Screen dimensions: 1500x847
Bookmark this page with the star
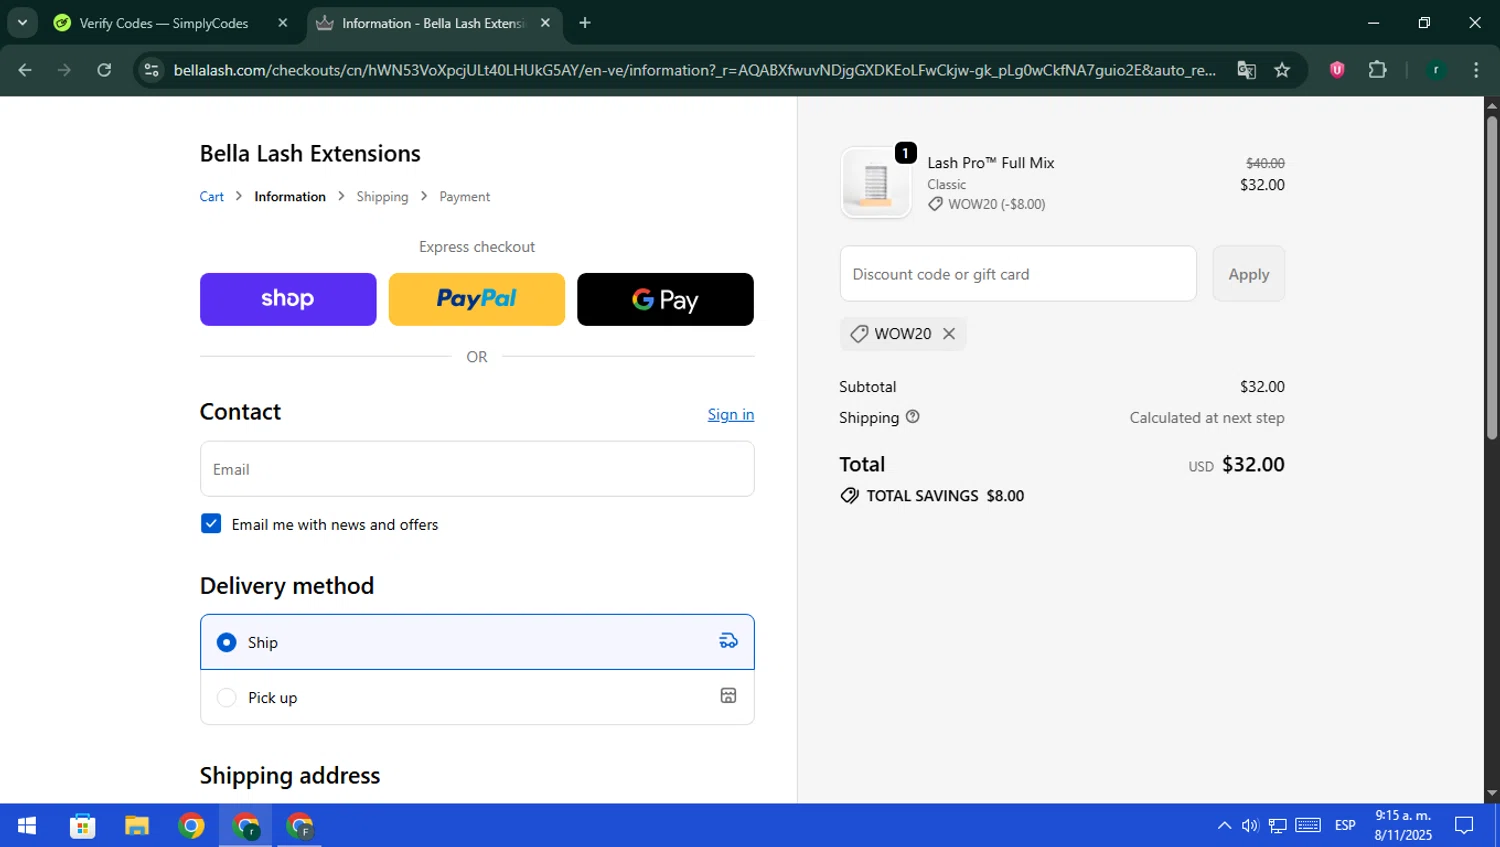click(1282, 70)
